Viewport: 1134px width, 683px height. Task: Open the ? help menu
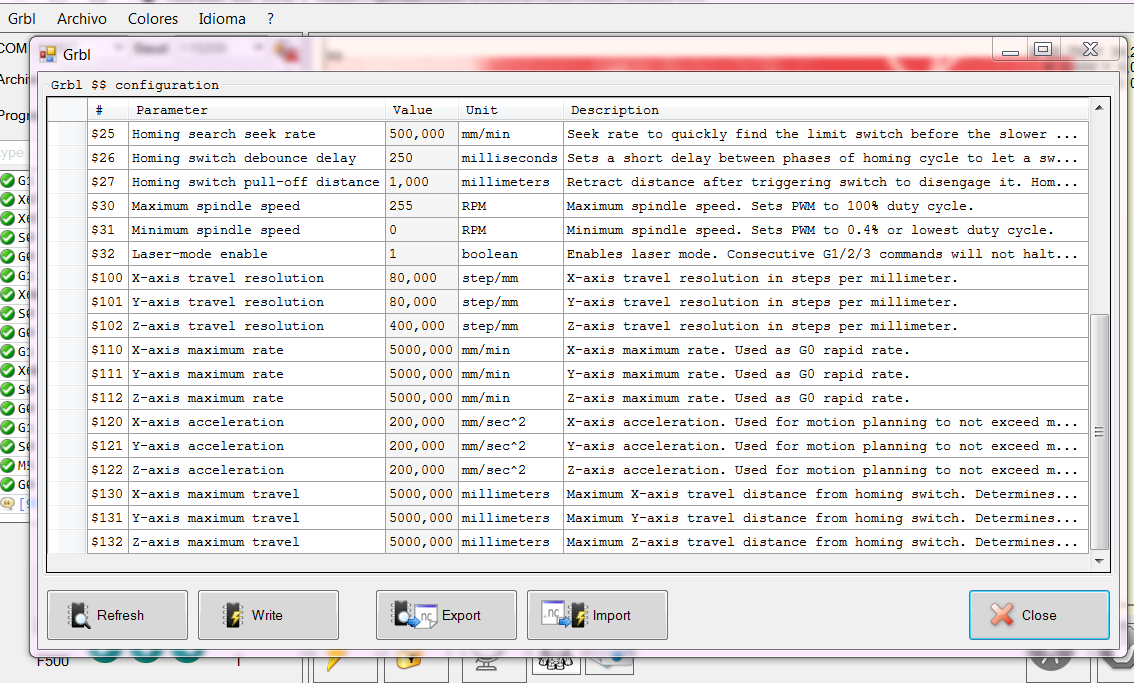coord(270,19)
